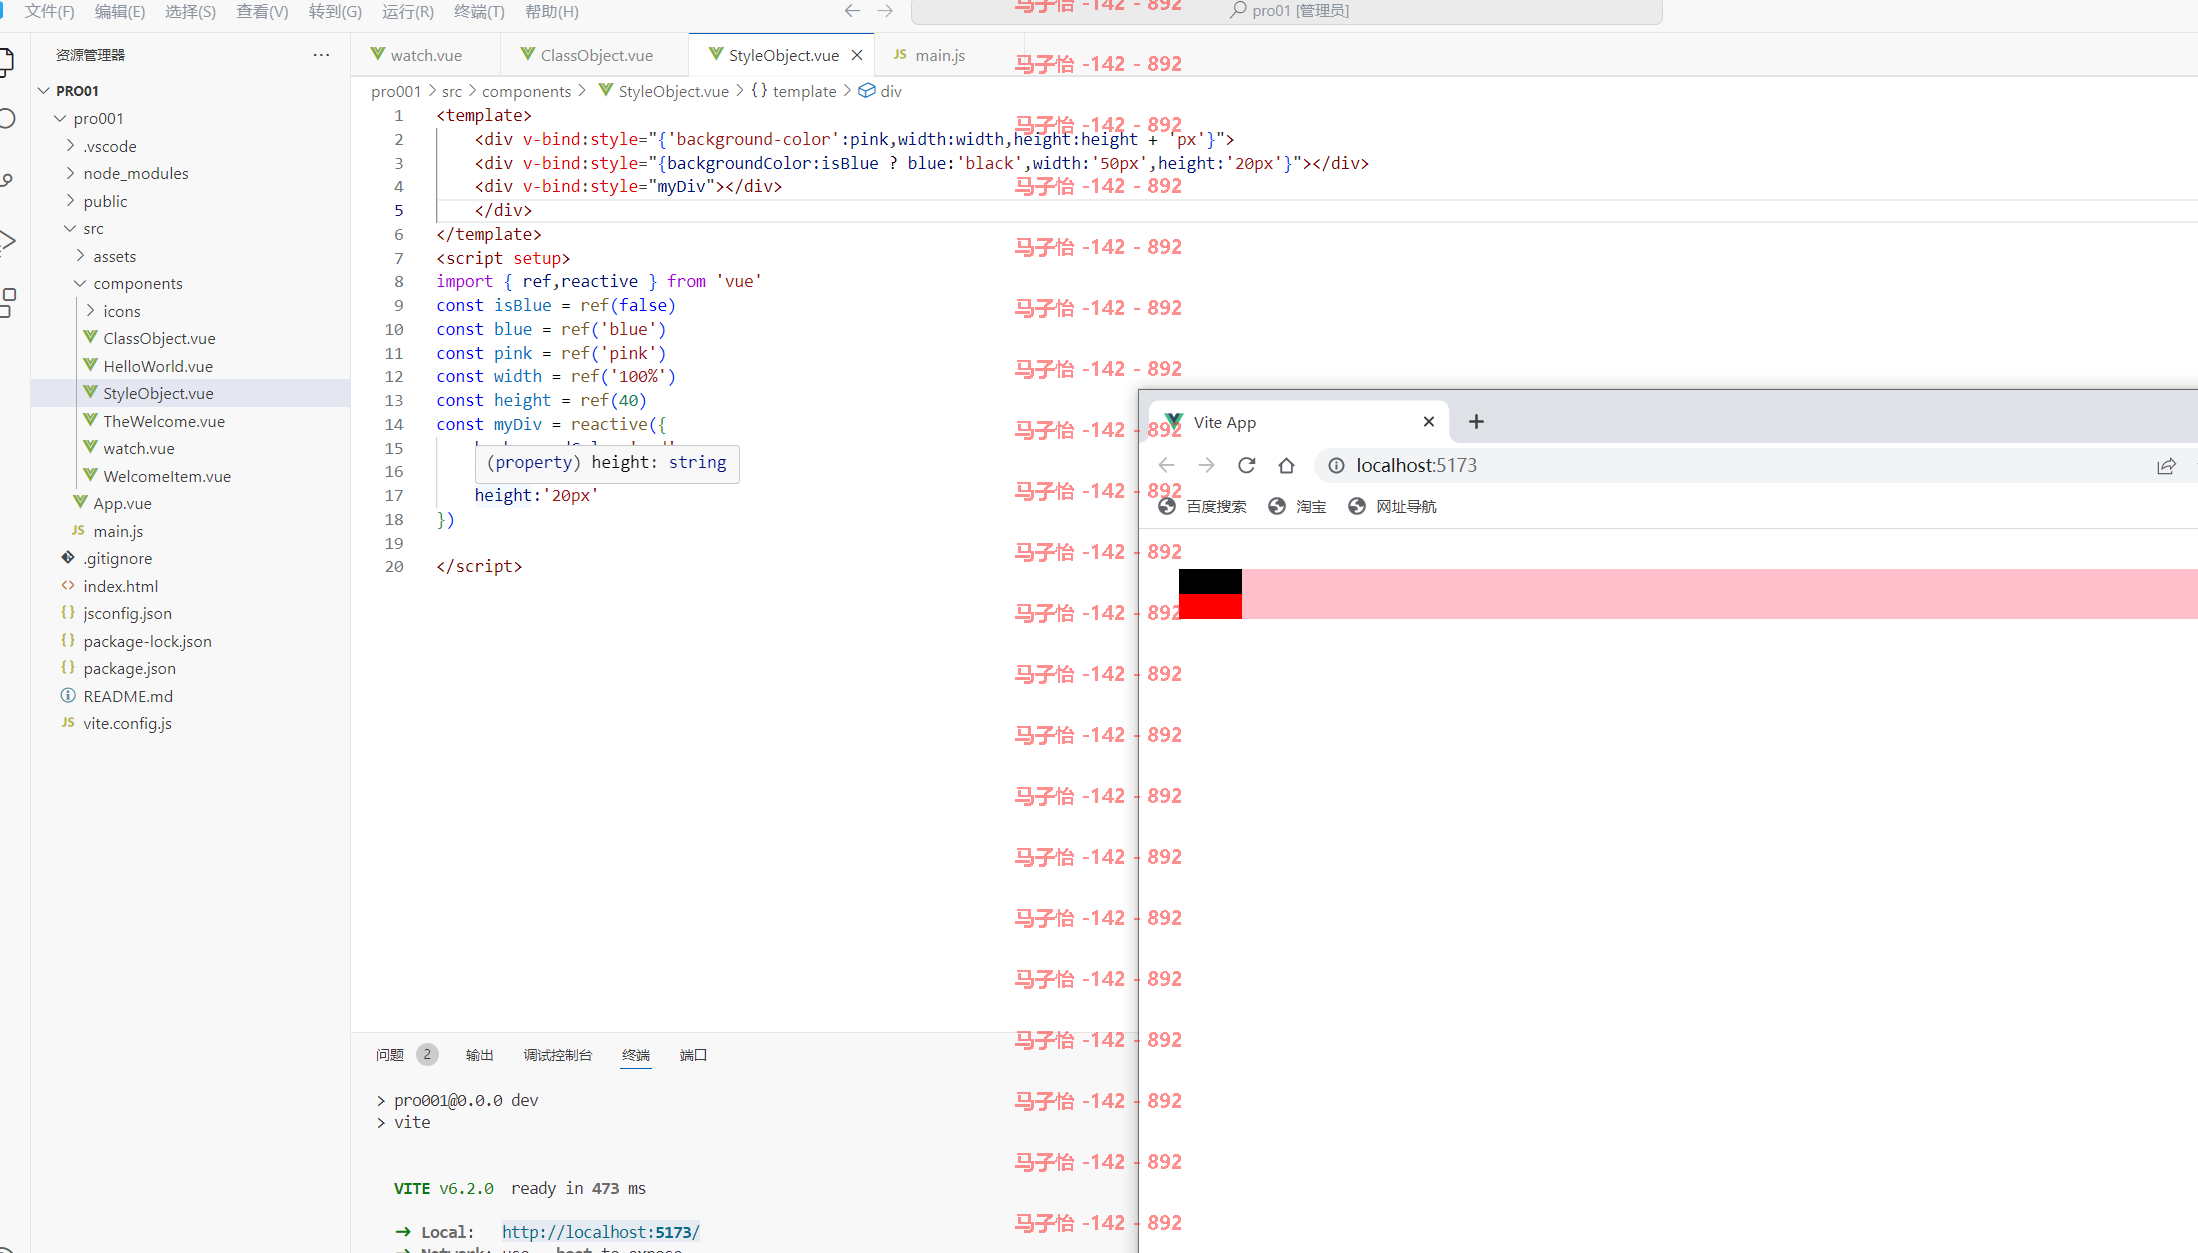Open a new browser tab

click(1476, 422)
